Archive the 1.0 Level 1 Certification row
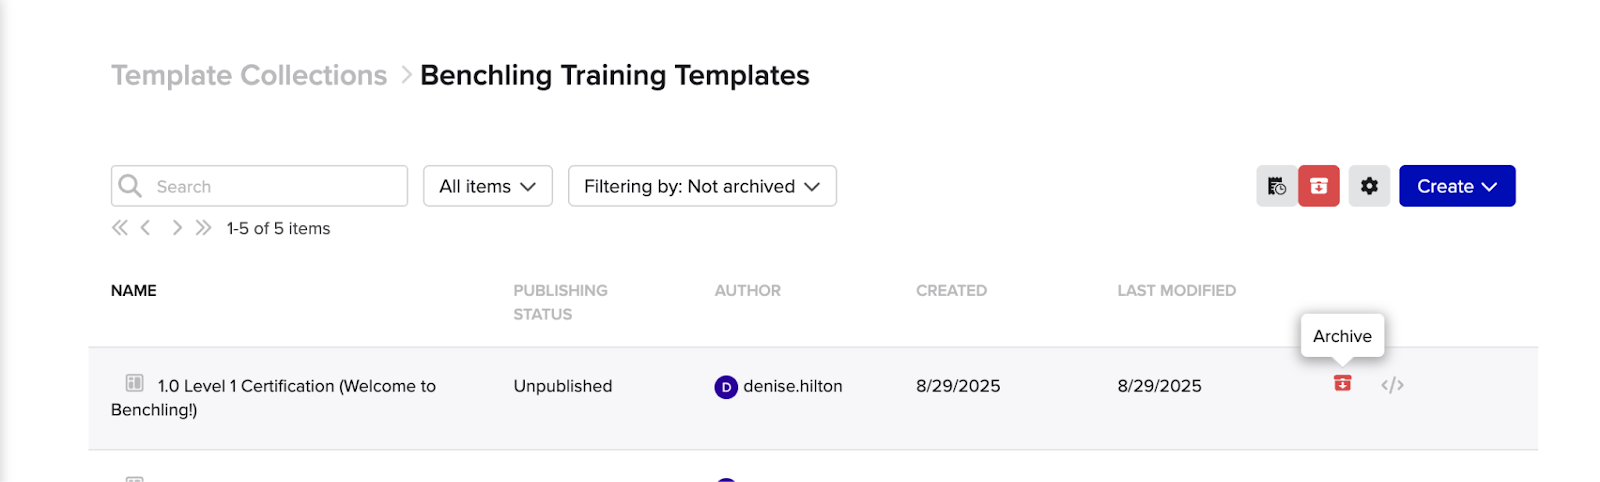 pyautogui.click(x=1342, y=384)
